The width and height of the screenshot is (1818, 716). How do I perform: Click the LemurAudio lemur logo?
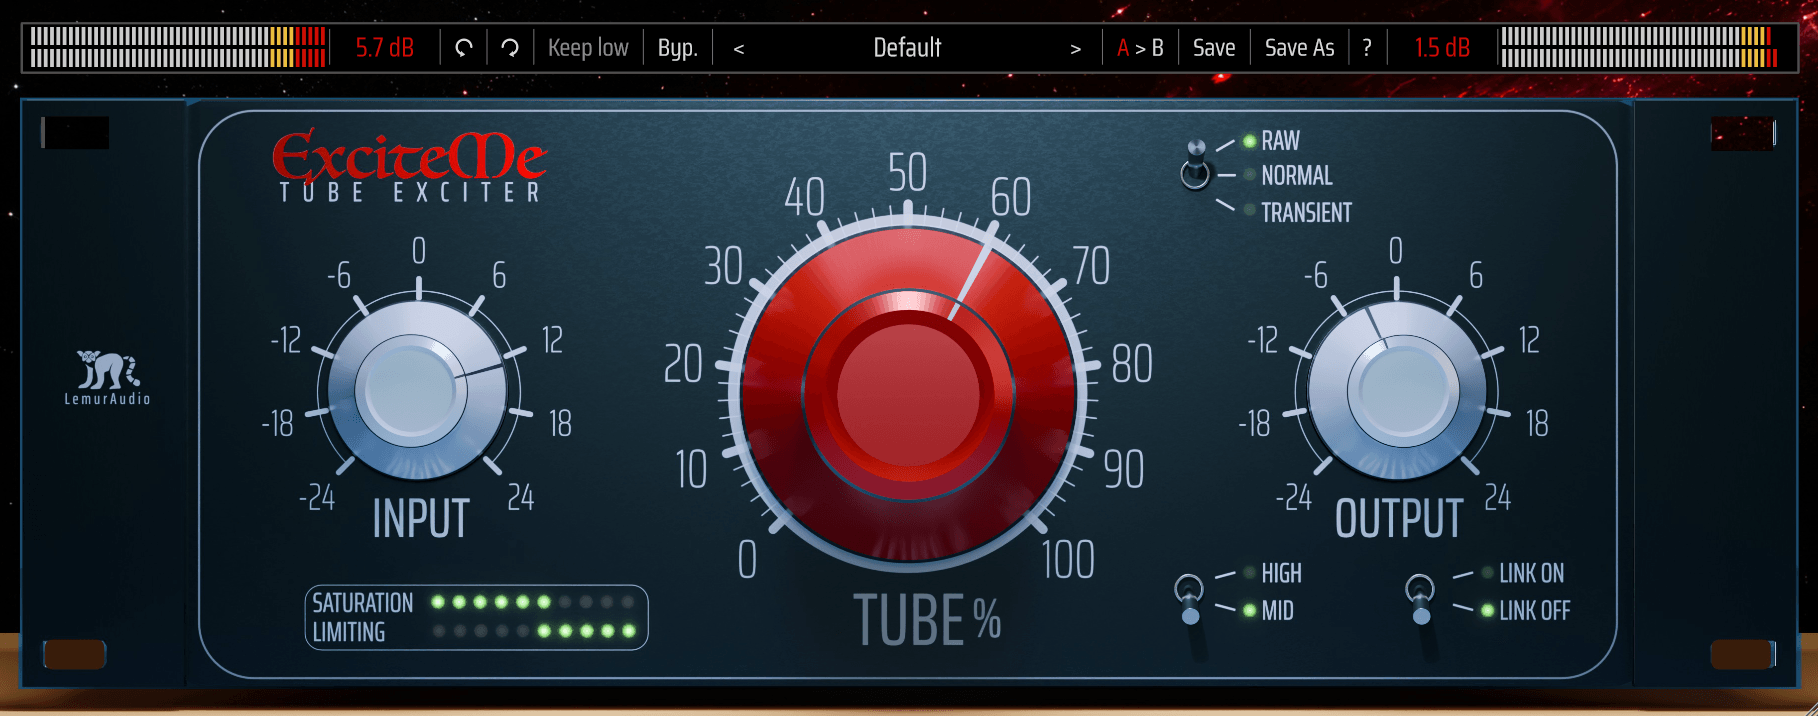pyautogui.click(x=108, y=377)
